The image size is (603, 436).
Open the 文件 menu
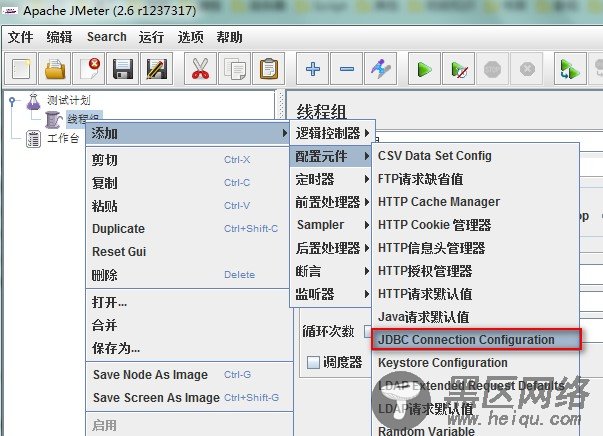click(21, 37)
